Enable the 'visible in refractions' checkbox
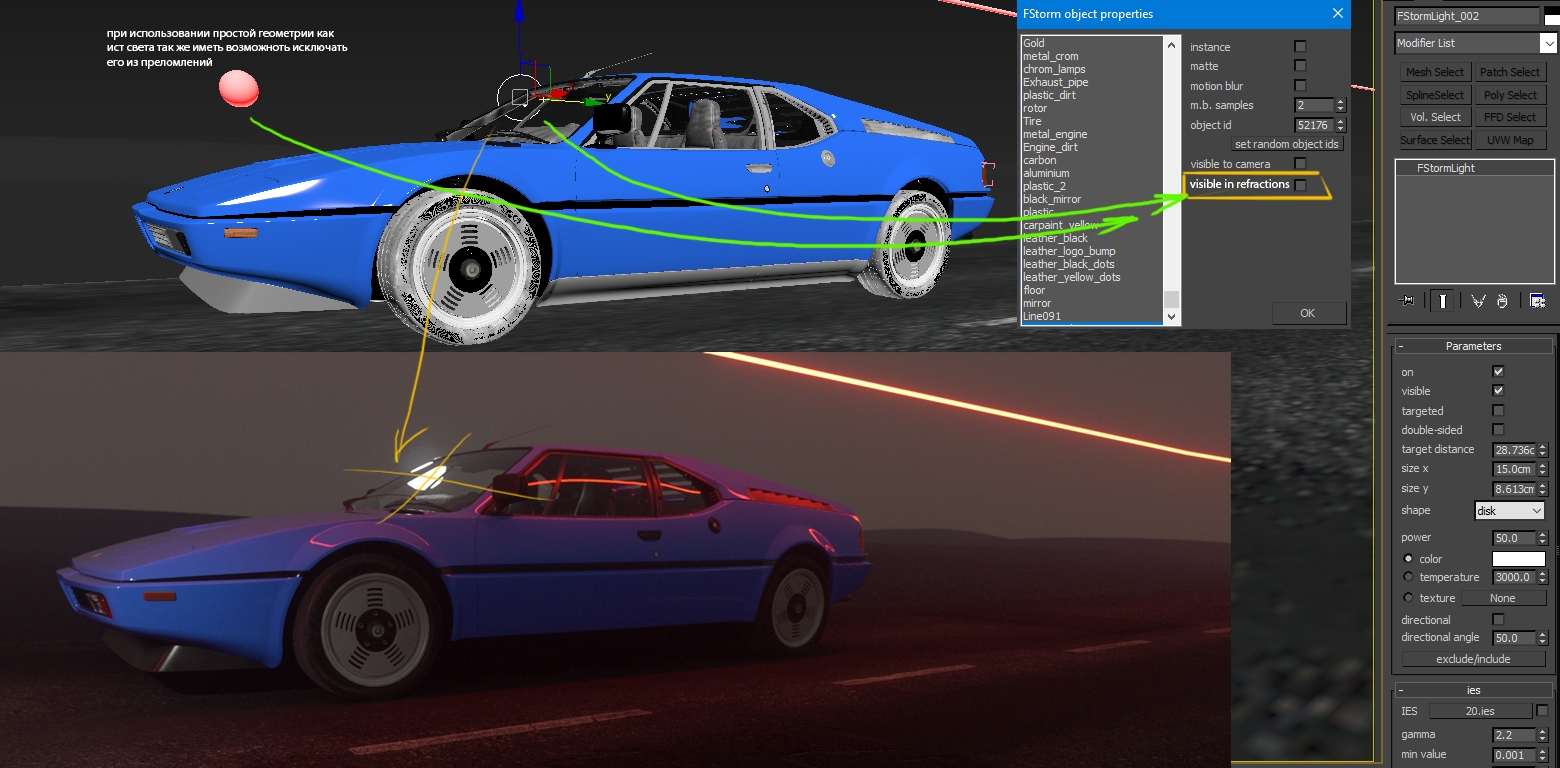The image size is (1560, 768). pos(1300,185)
